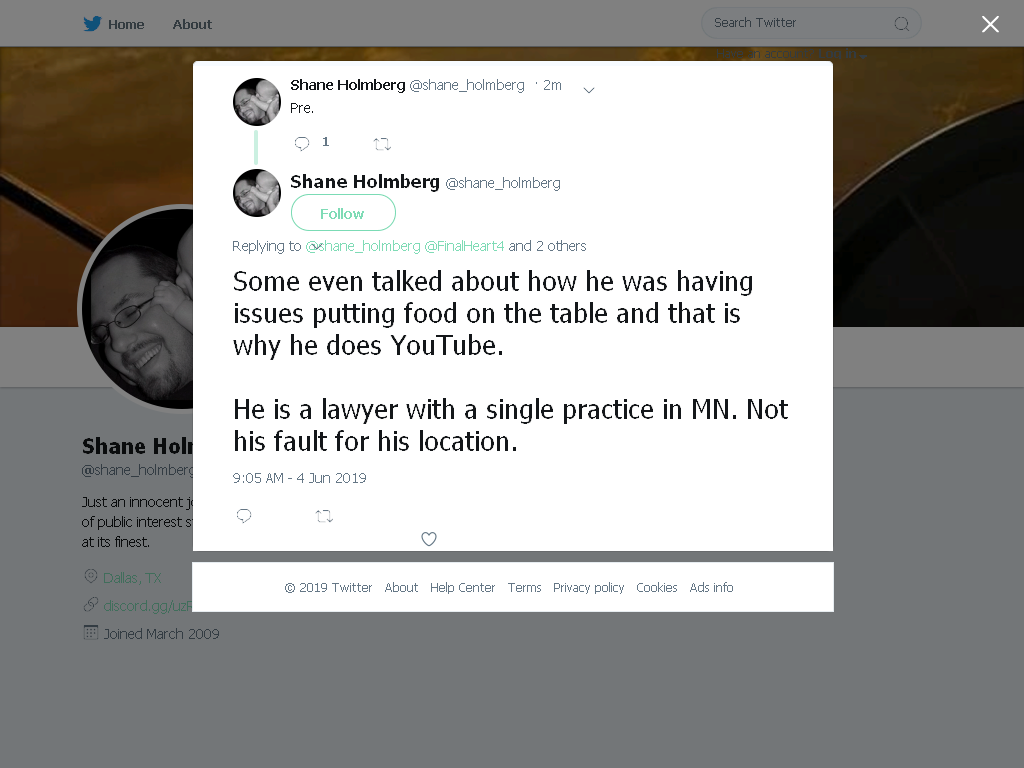
Task: Go to the Home tab
Action: coord(126,24)
